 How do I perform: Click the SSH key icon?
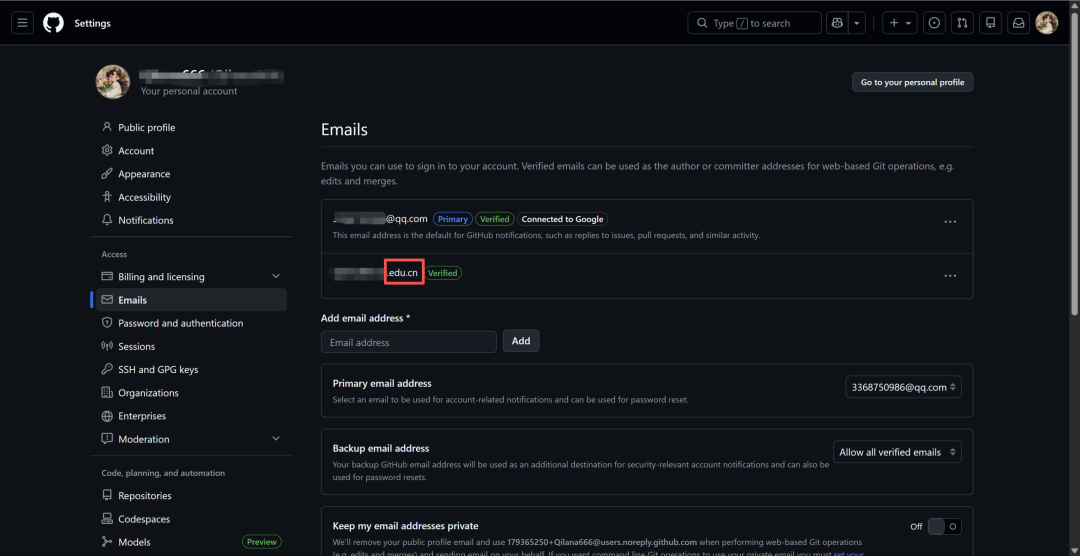click(x=107, y=369)
